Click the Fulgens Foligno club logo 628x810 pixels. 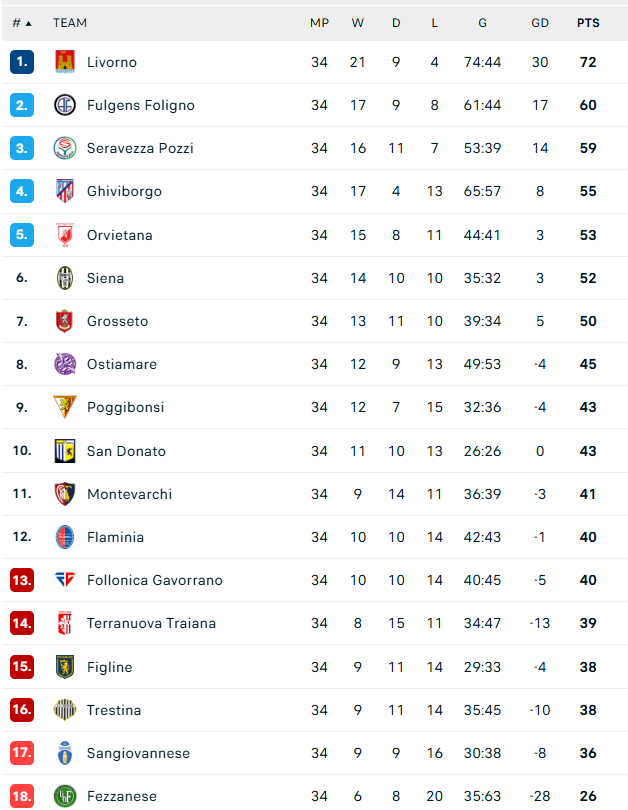tap(65, 105)
